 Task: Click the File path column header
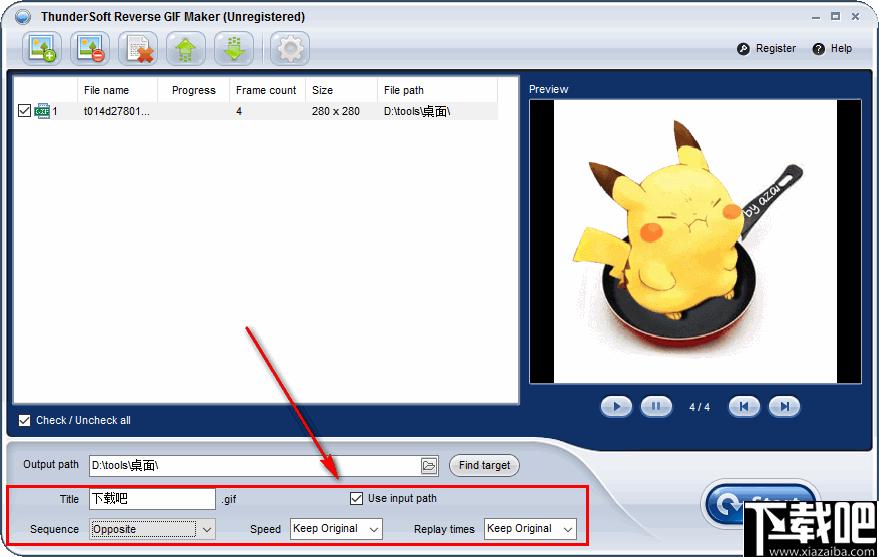click(437, 90)
